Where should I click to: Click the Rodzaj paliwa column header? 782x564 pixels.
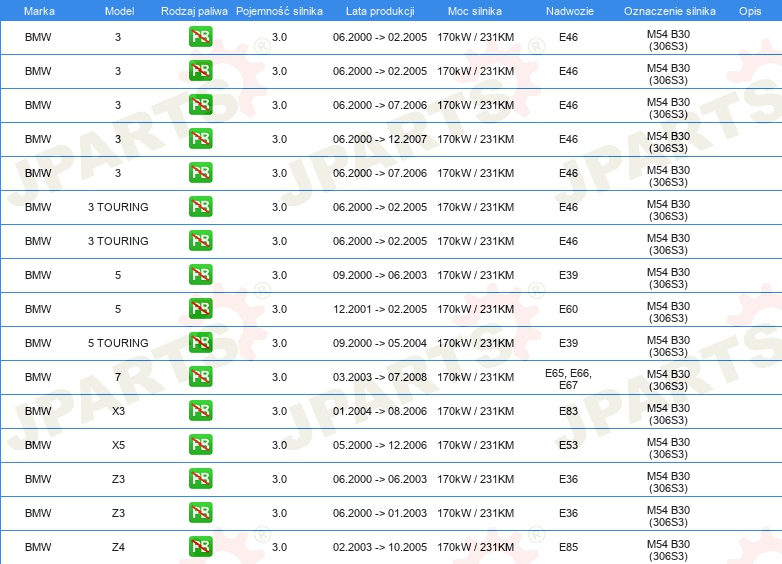point(194,11)
